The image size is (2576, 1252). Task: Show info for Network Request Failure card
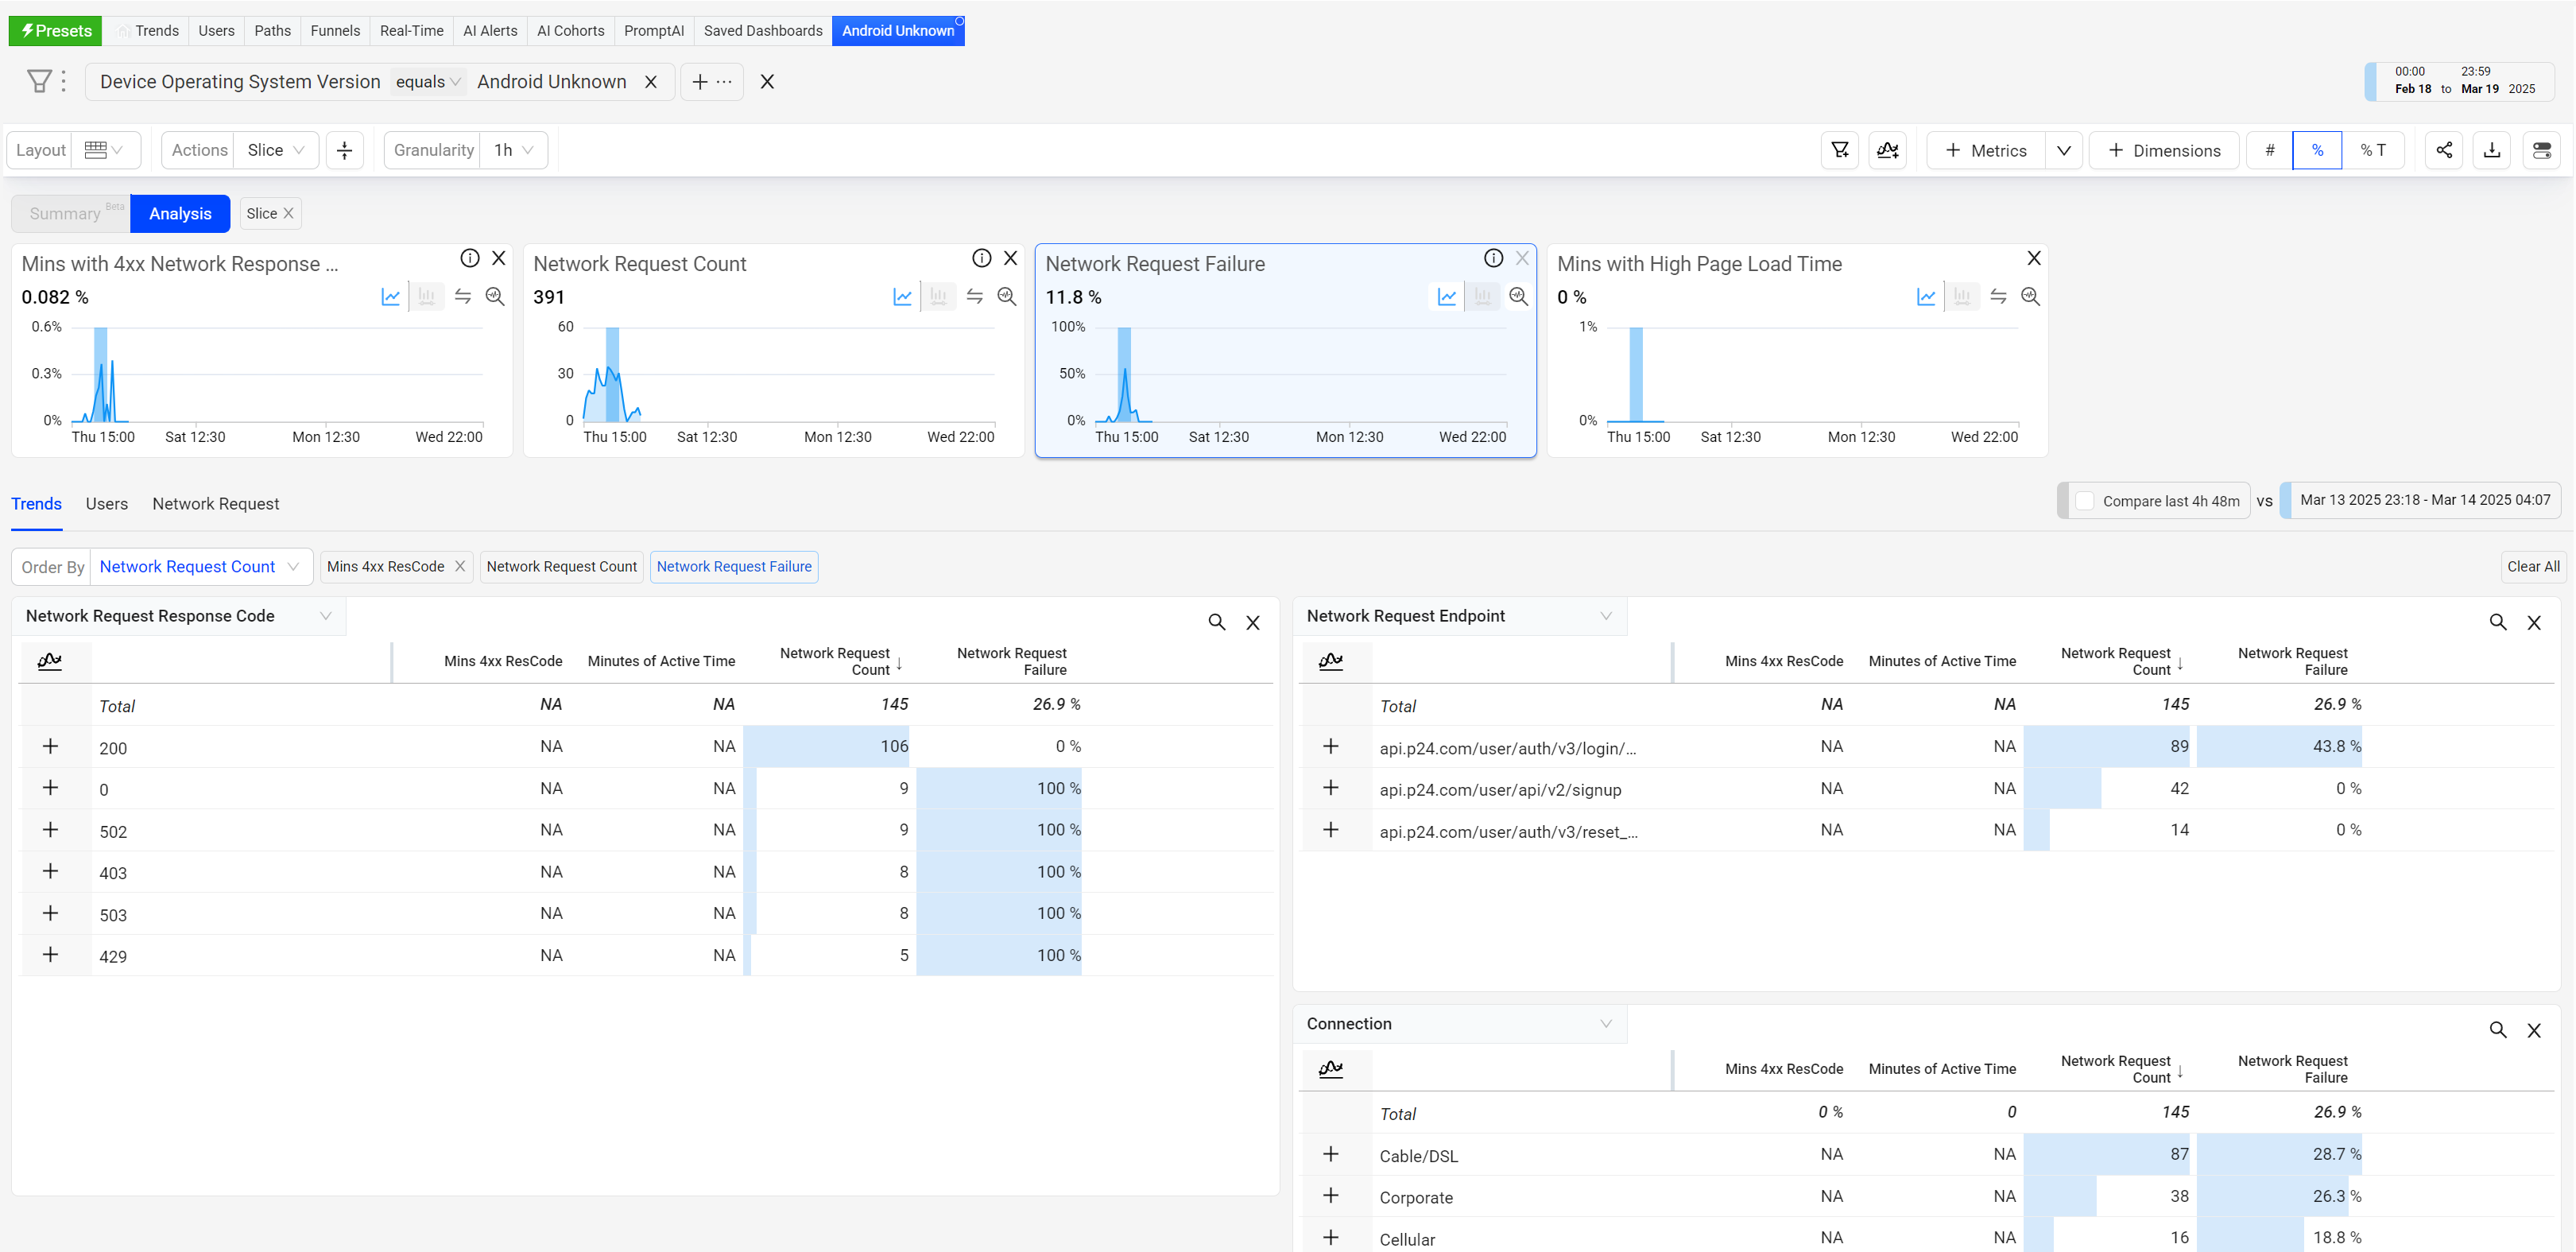tap(1494, 258)
